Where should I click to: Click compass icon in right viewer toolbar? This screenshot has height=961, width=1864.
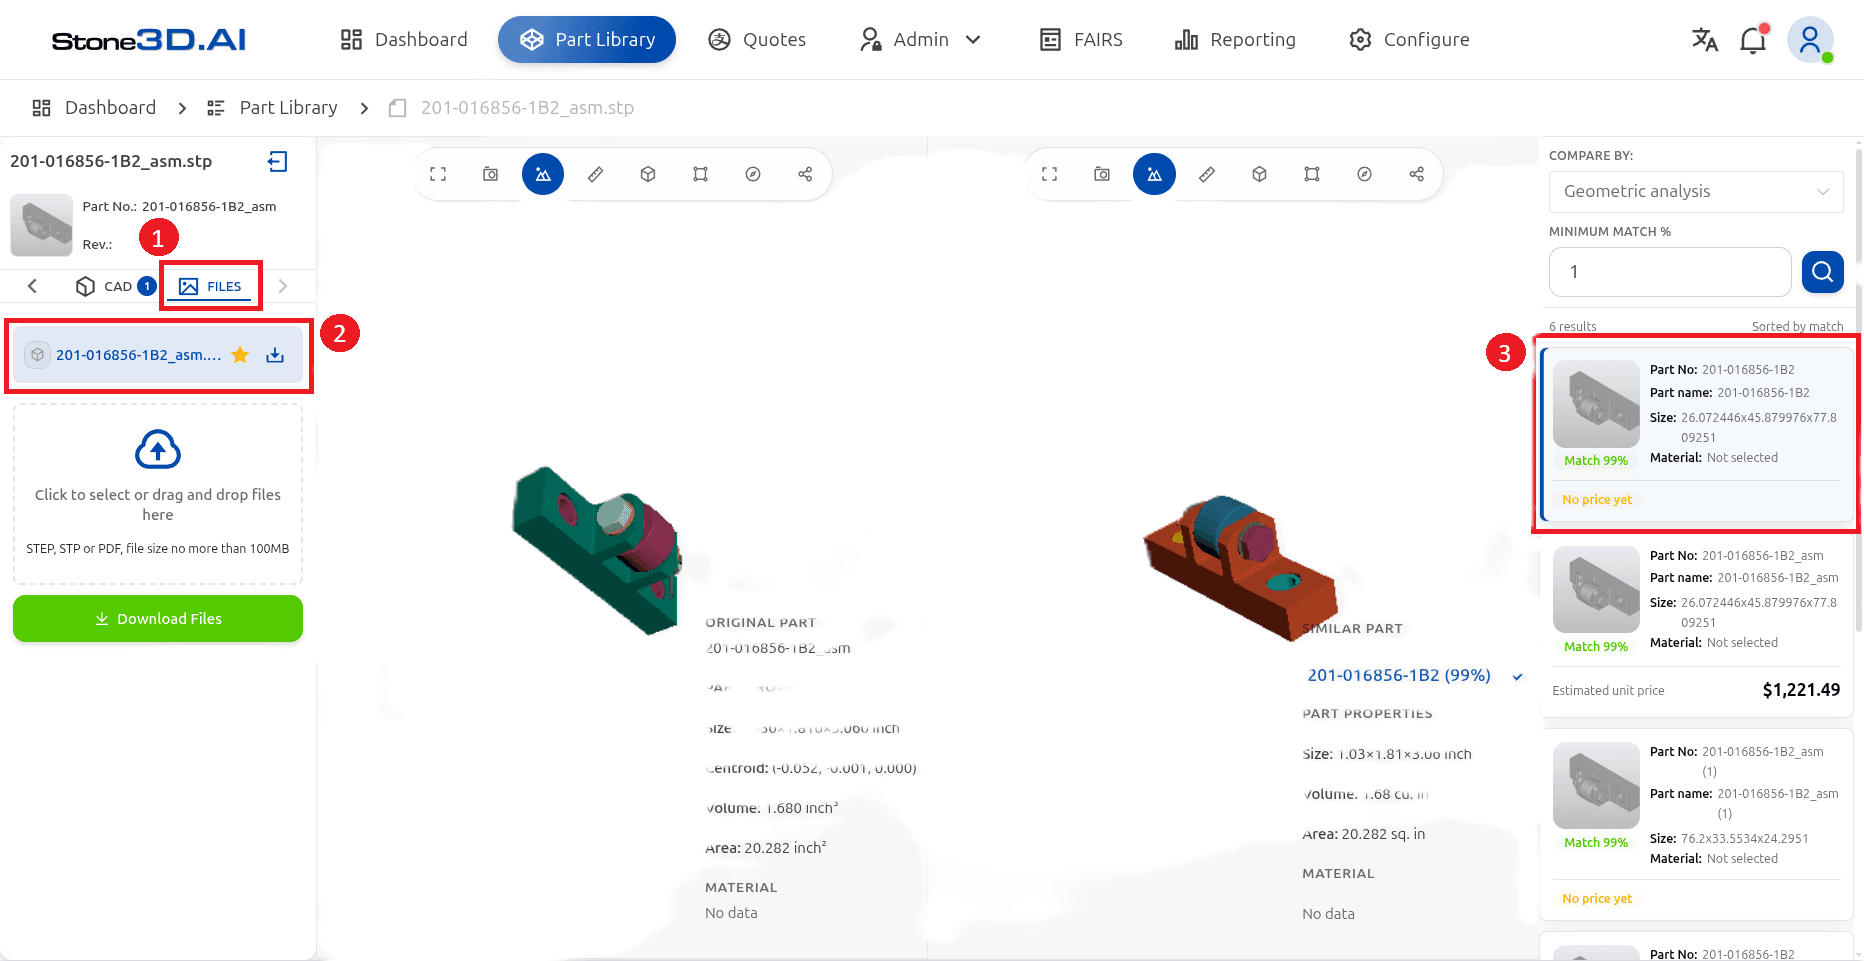tap(1364, 174)
